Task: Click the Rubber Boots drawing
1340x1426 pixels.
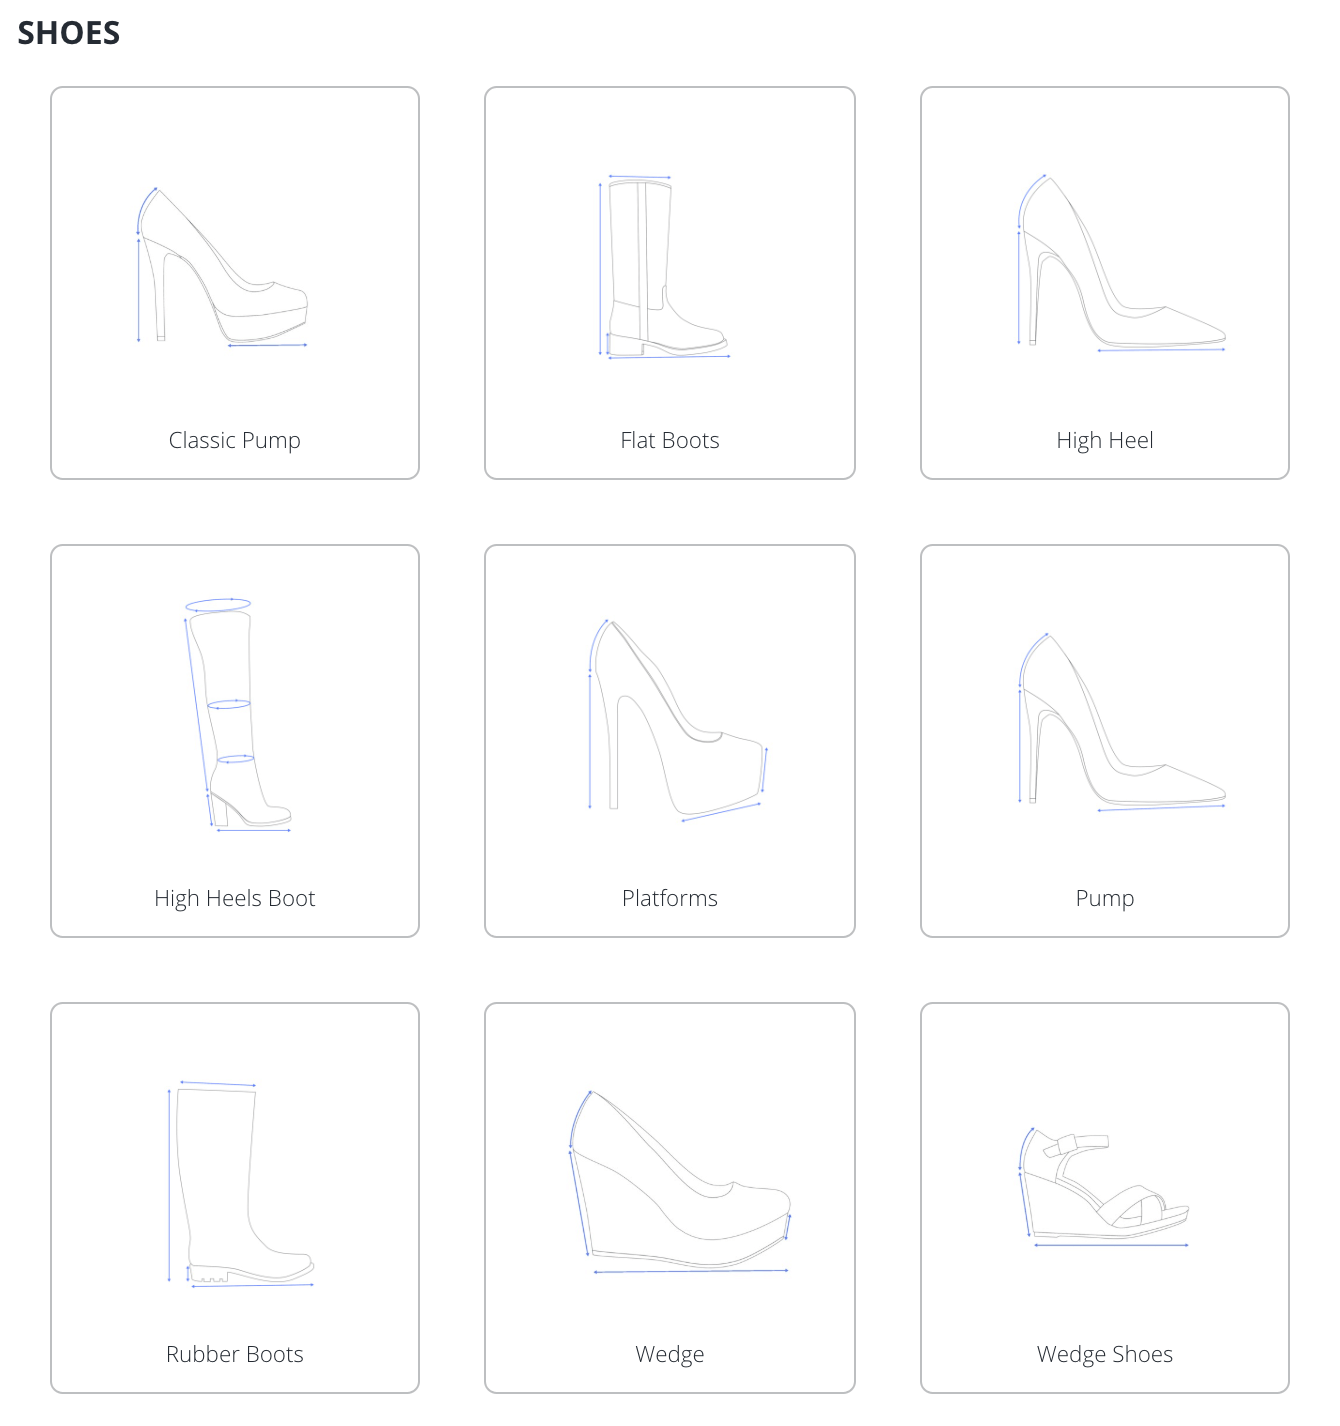Action: pyautogui.click(x=241, y=1184)
